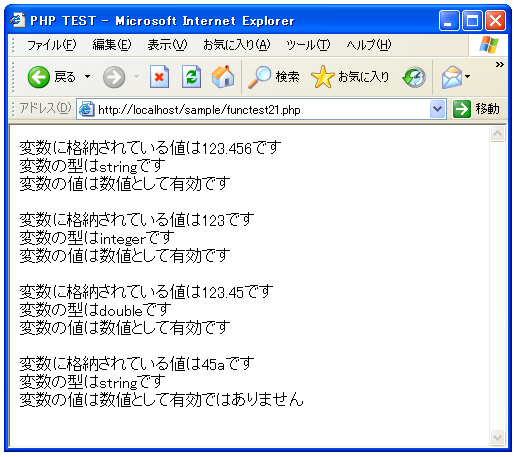
Task: Click the page icon in address bar
Action: click(x=87, y=109)
